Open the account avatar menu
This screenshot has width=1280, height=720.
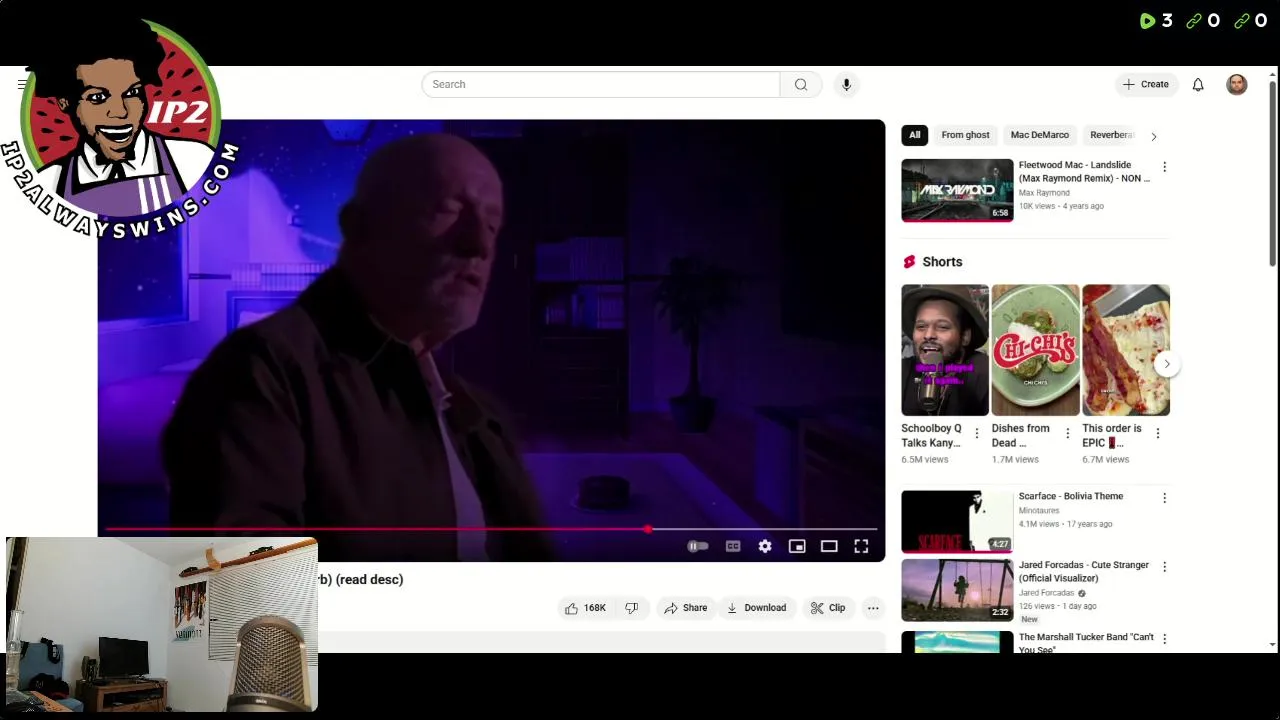pos(1237,85)
